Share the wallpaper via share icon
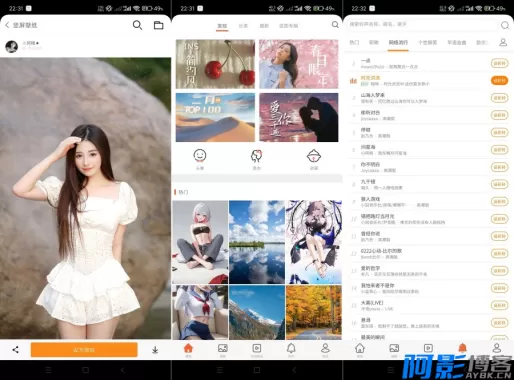This screenshot has width=514, height=380. click(x=15, y=349)
